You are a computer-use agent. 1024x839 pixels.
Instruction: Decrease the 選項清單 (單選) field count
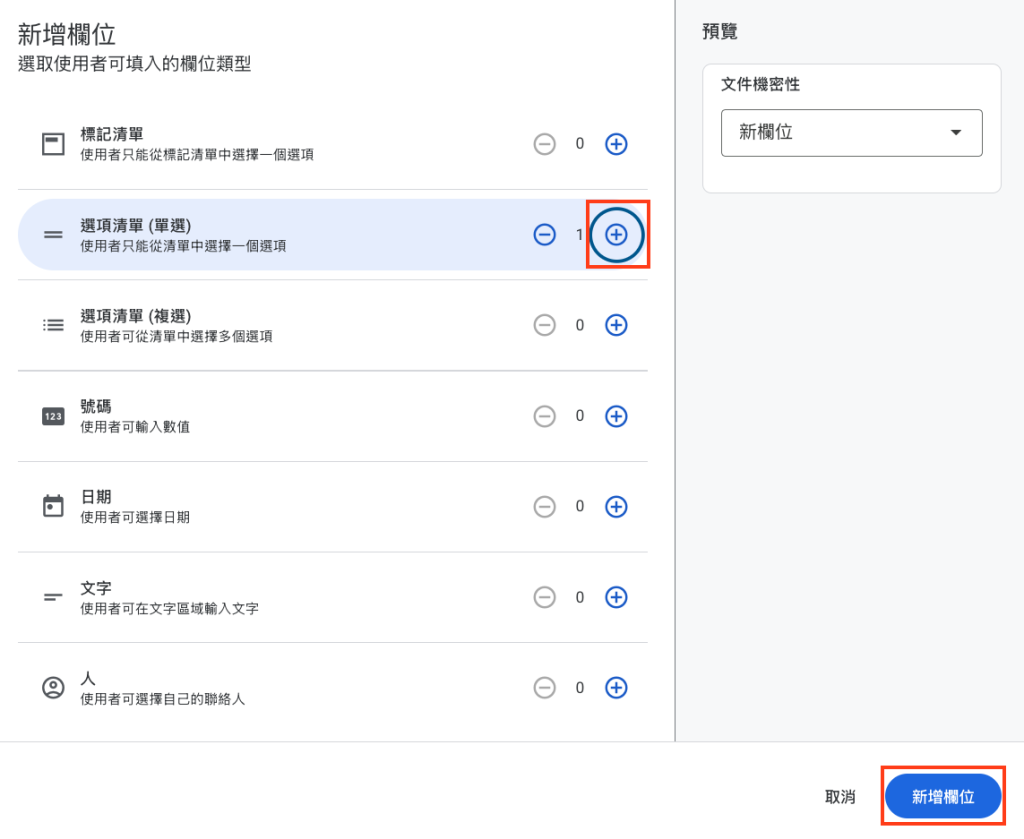pos(544,234)
